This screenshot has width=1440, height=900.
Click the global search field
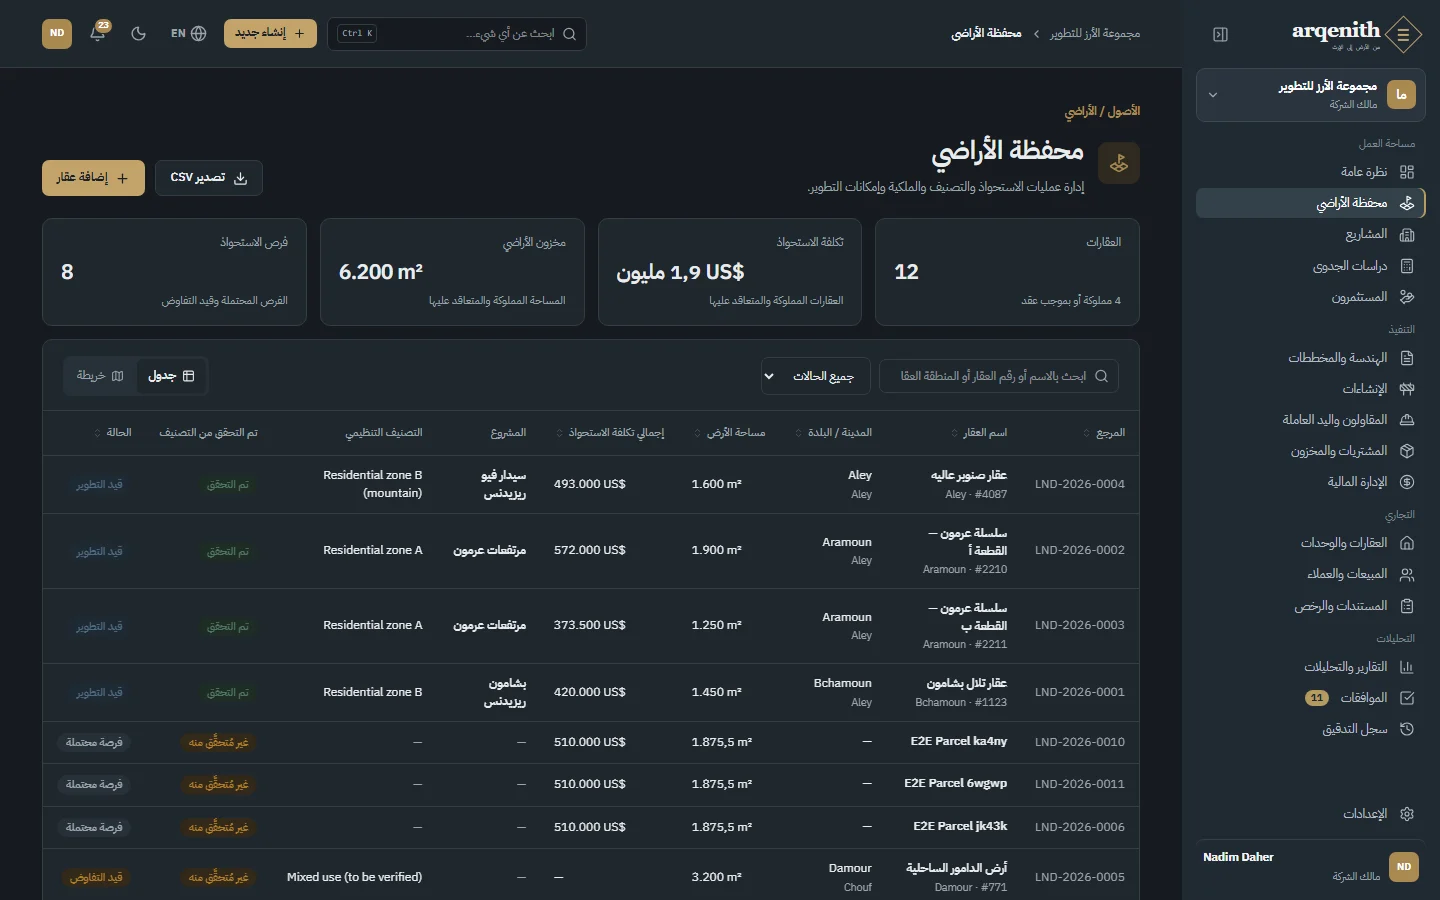457,34
